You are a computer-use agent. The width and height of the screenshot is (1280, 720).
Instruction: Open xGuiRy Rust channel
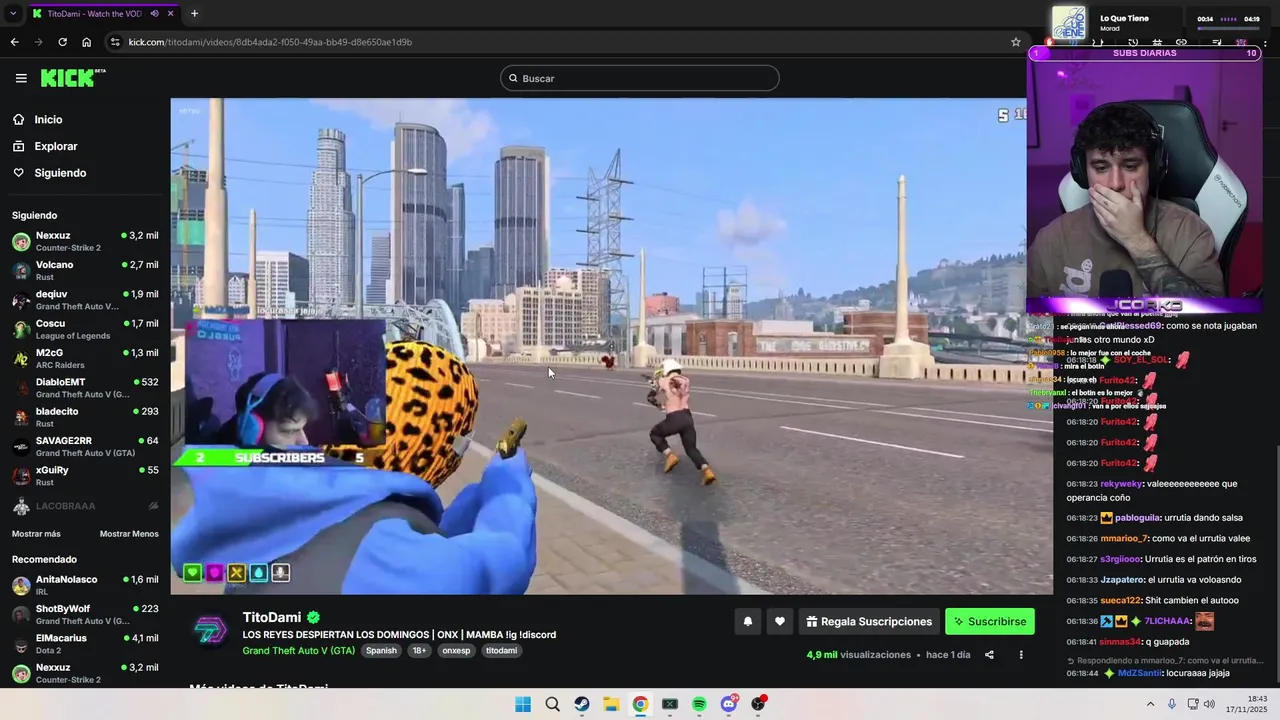pyautogui.click(x=85, y=475)
